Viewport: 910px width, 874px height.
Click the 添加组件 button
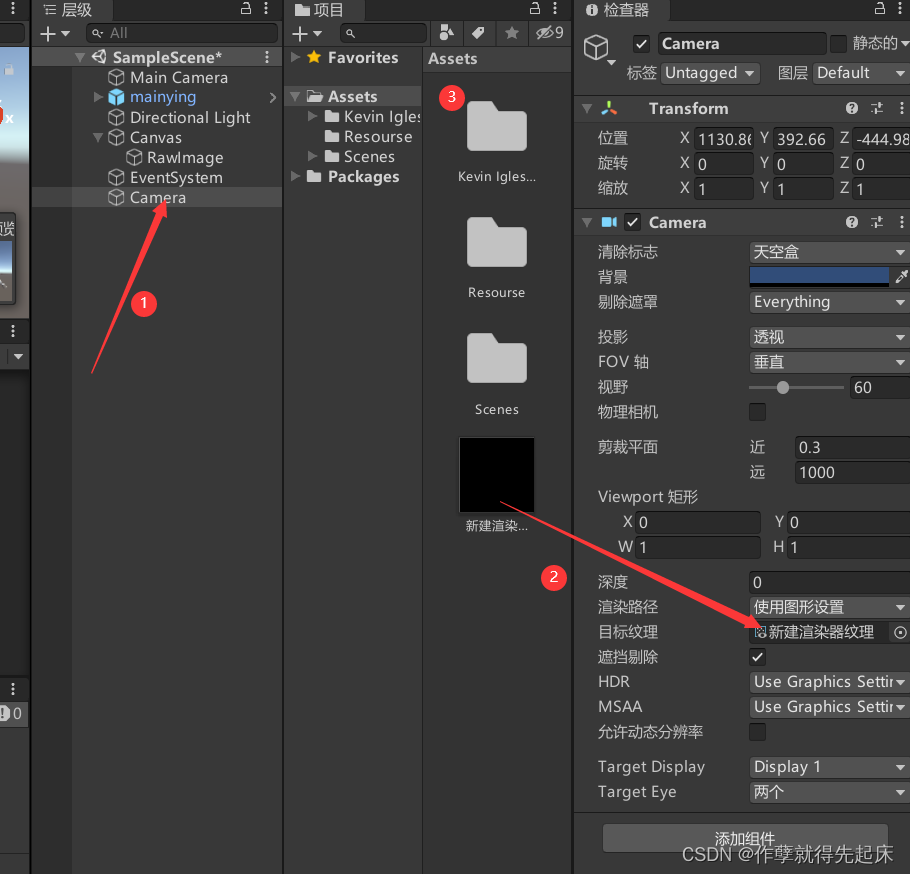click(x=745, y=839)
